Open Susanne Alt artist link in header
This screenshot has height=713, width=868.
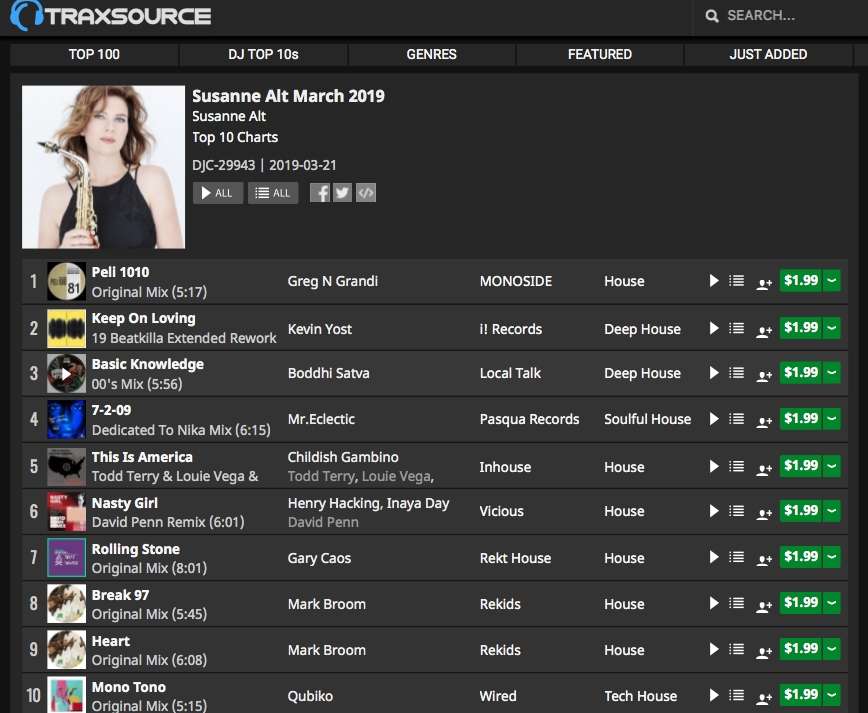click(x=229, y=116)
